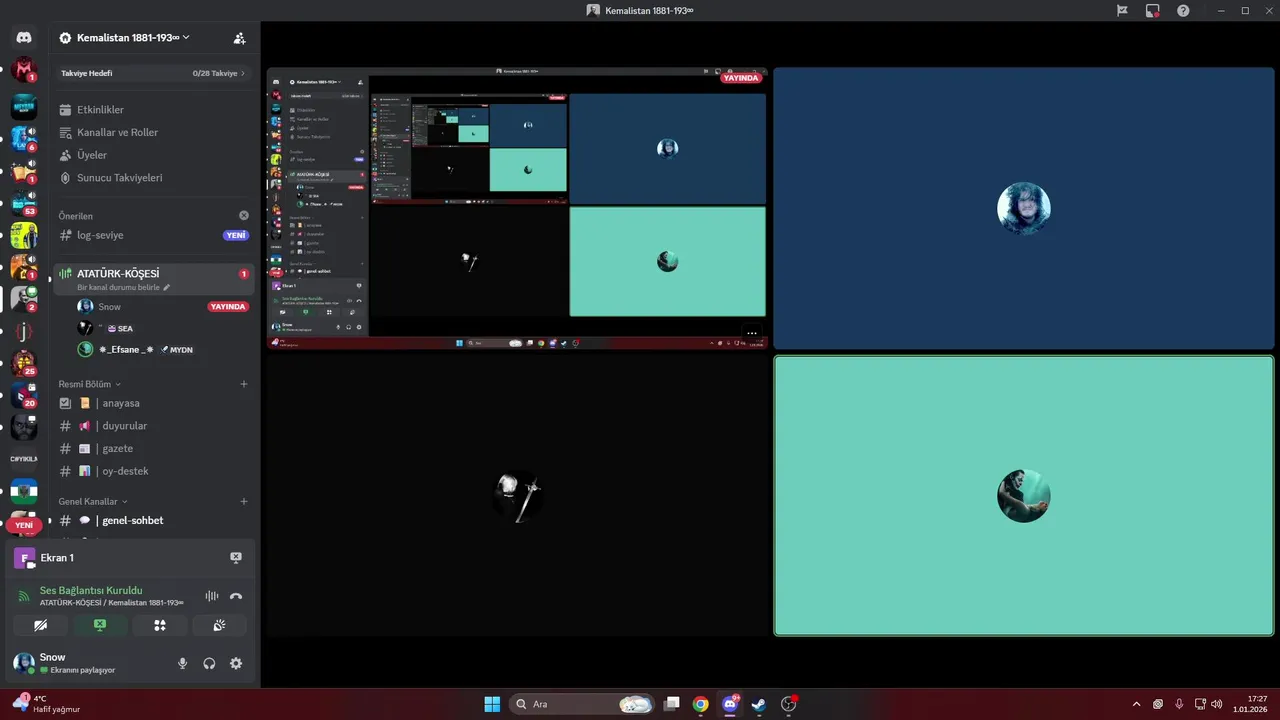Click the user with SEA tag
This screenshot has height=720, width=1280.
tap(162, 328)
